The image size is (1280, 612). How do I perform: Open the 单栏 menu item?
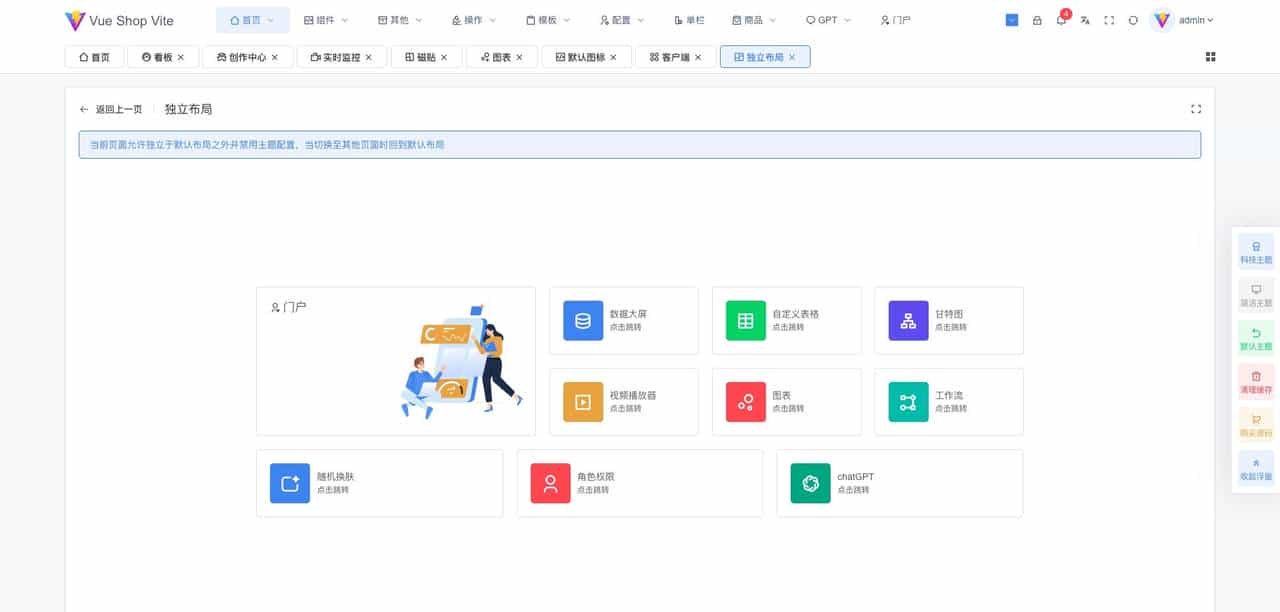coord(688,19)
